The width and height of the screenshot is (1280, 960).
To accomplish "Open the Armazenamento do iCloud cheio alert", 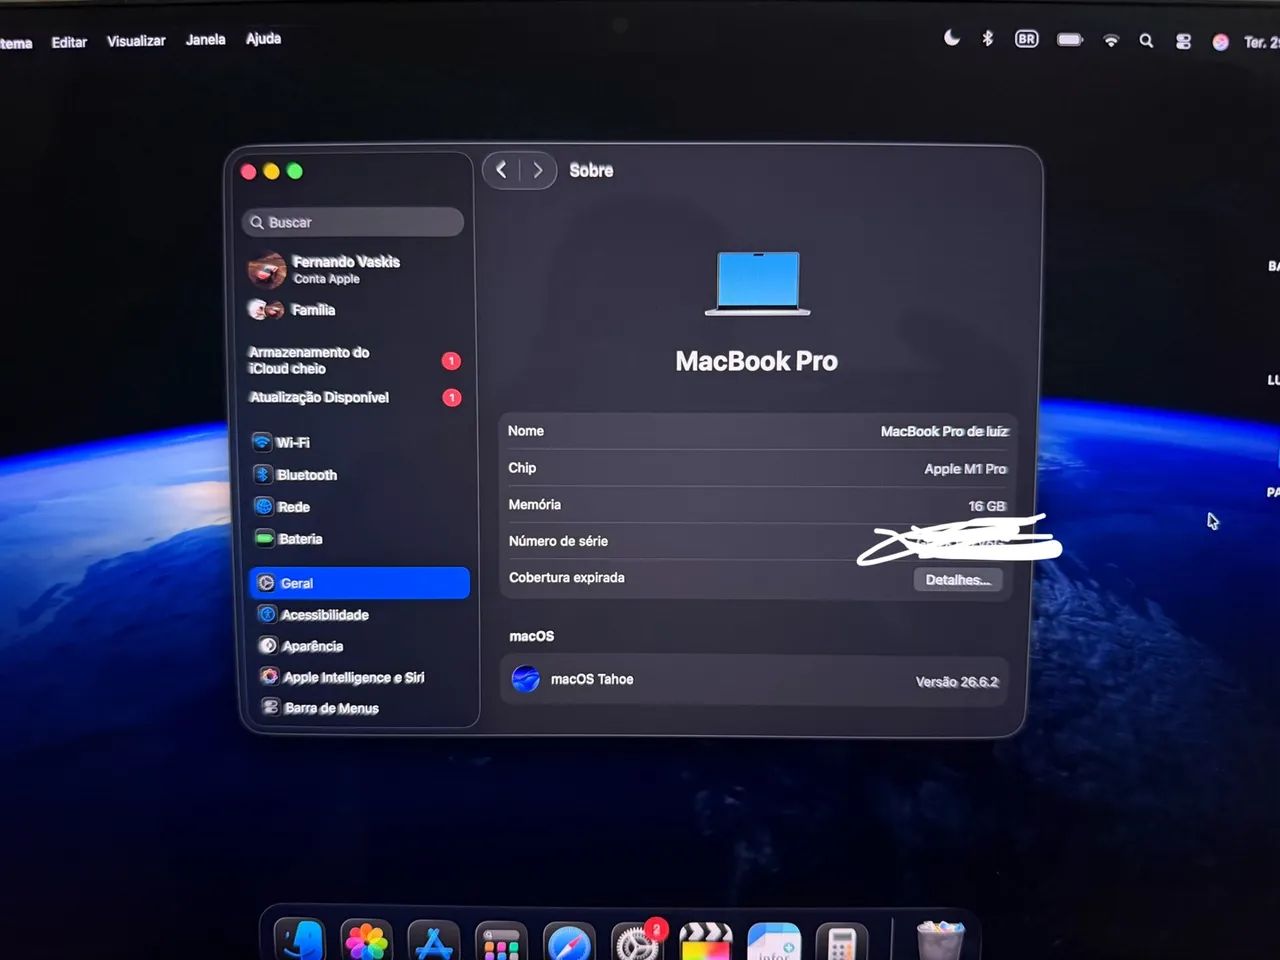I will [355, 360].
